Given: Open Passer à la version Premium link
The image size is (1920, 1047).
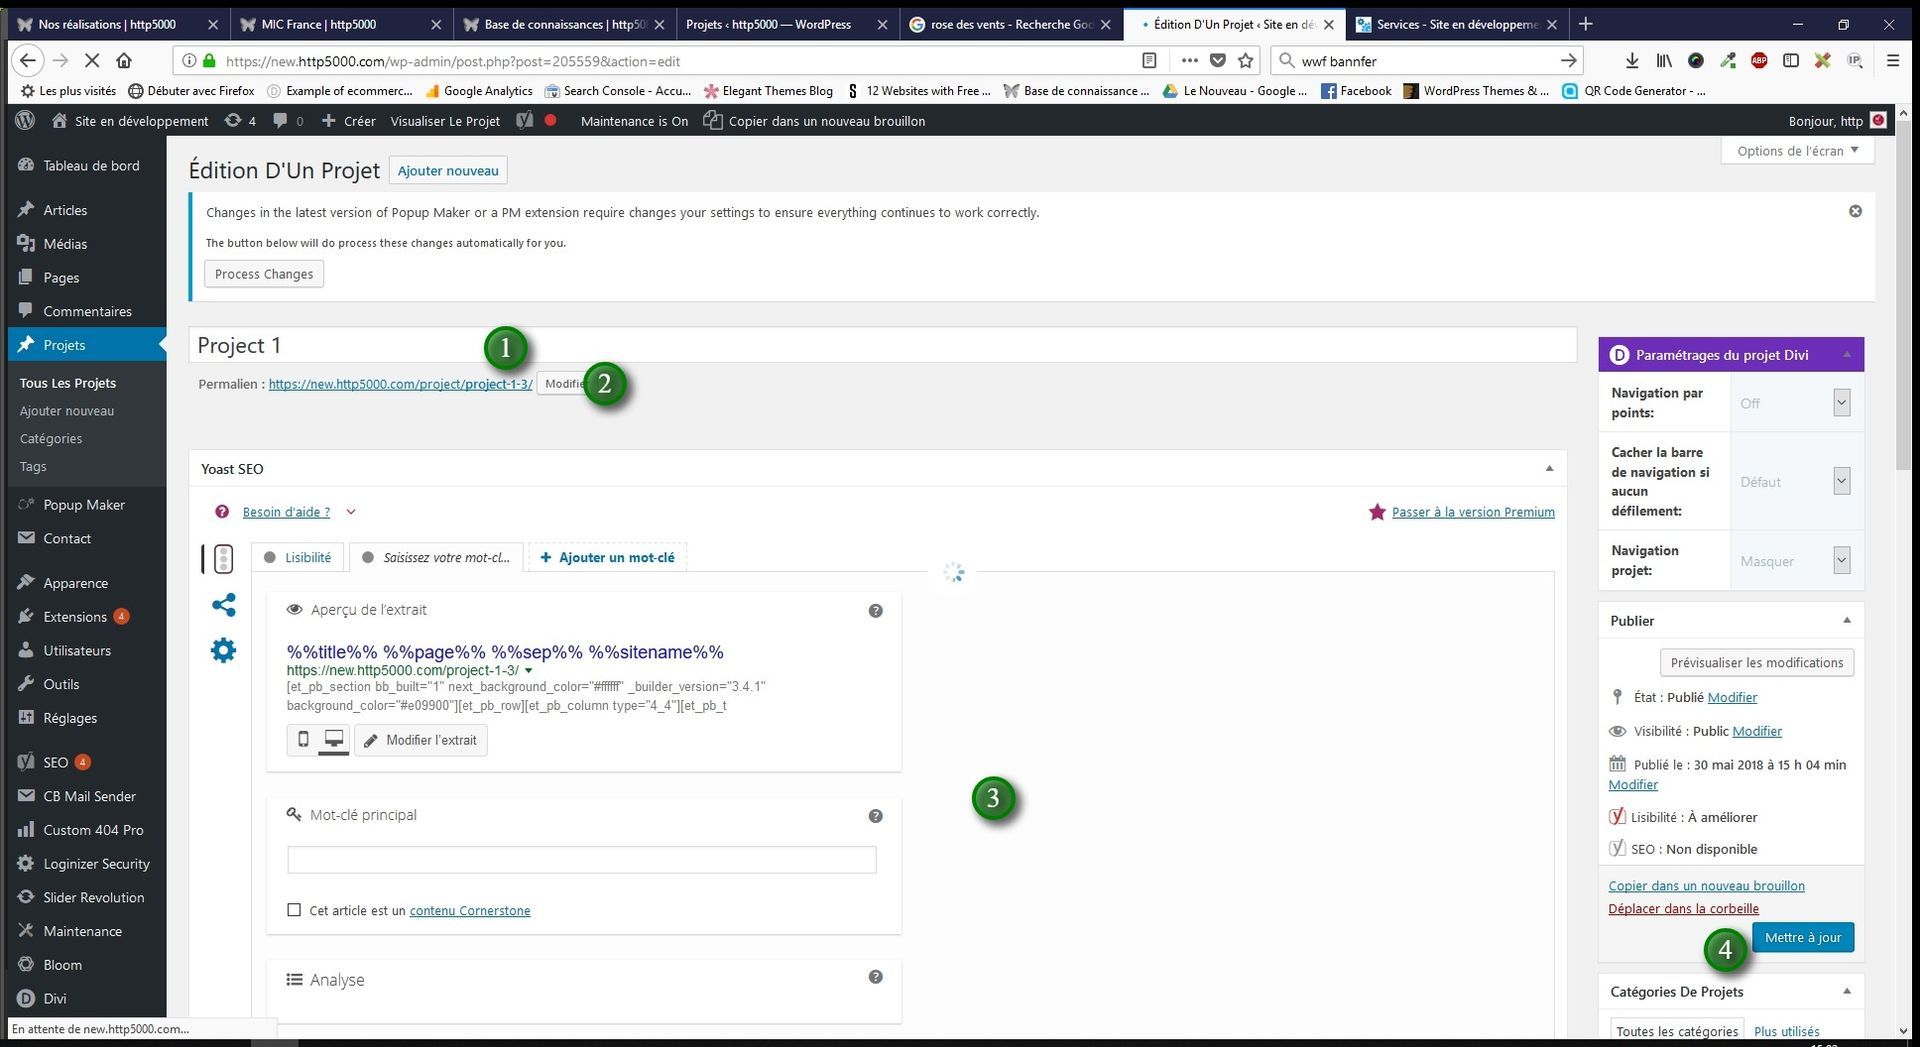Looking at the screenshot, I should (x=1473, y=512).
